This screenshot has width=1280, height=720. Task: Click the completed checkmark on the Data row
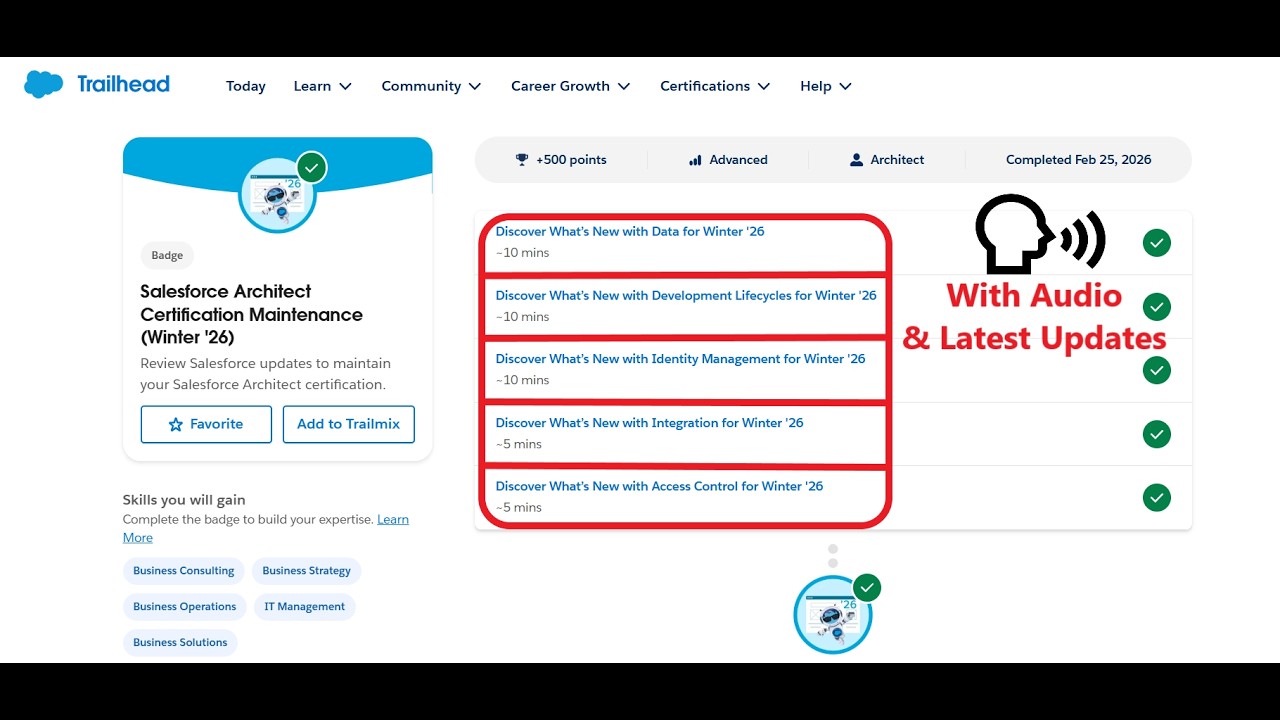pos(1157,243)
